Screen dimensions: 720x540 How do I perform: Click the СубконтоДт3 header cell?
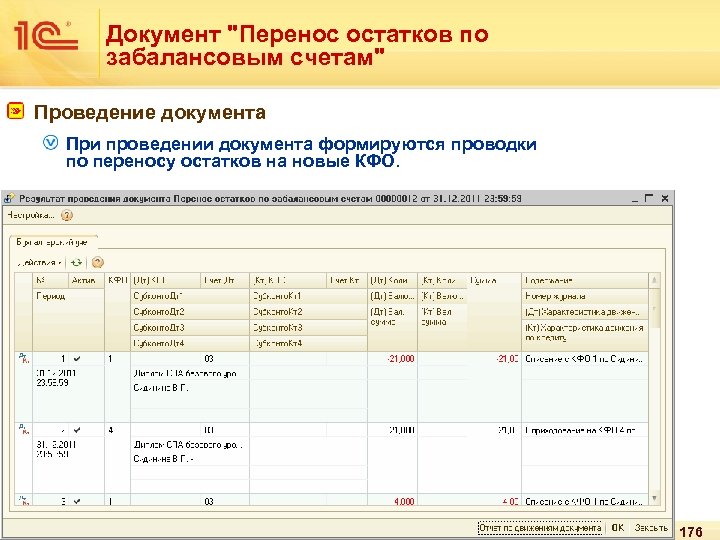(x=190, y=328)
